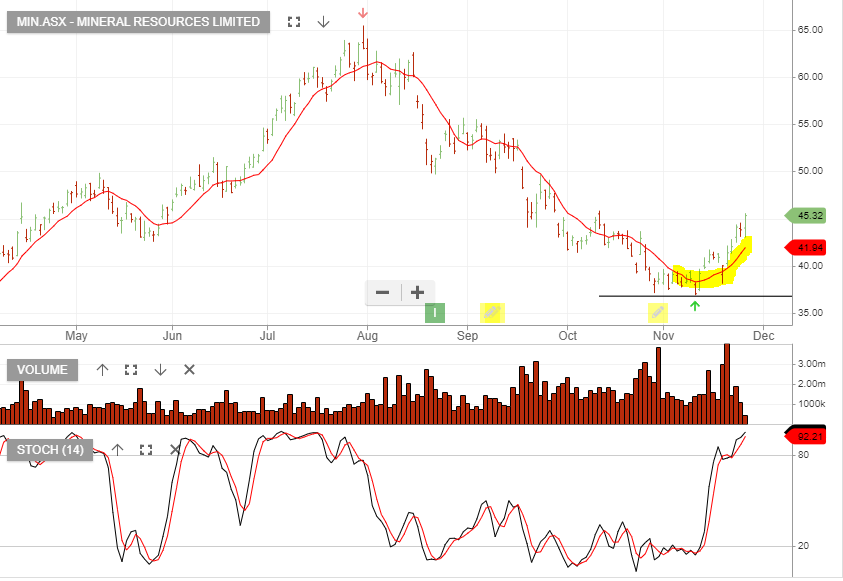Click the 50.00 price axis label
The height and width of the screenshot is (581, 843).
[x=810, y=171]
